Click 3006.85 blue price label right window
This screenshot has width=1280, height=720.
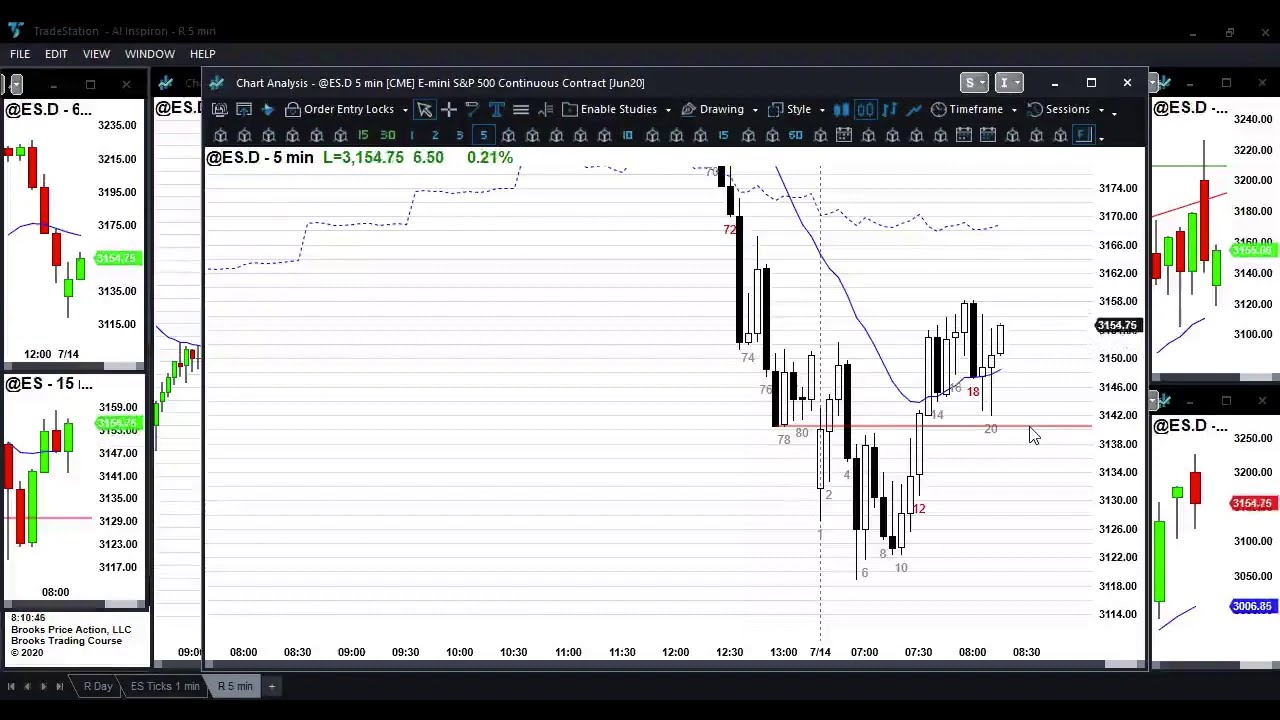[1252, 606]
